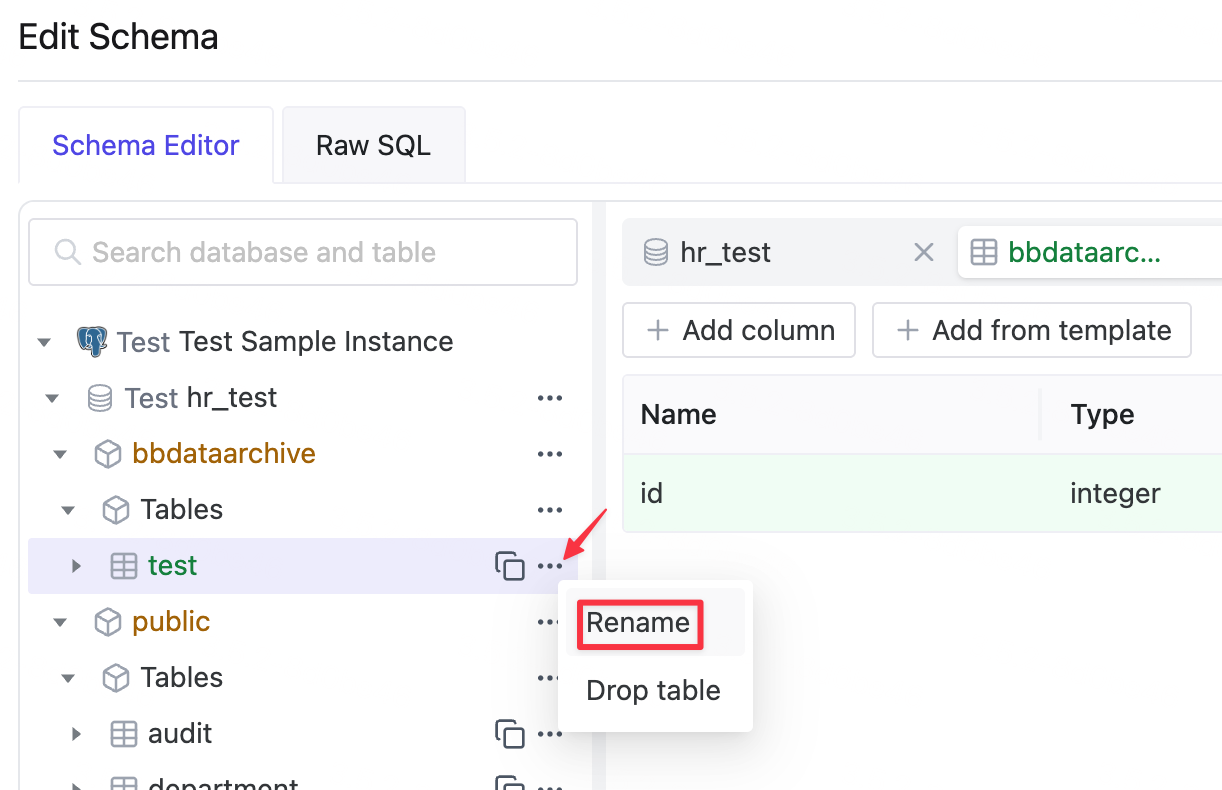Collapse the Test Sample Instance node
Image resolution: width=1222 pixels, height=790 pixels.
(44, 342)
